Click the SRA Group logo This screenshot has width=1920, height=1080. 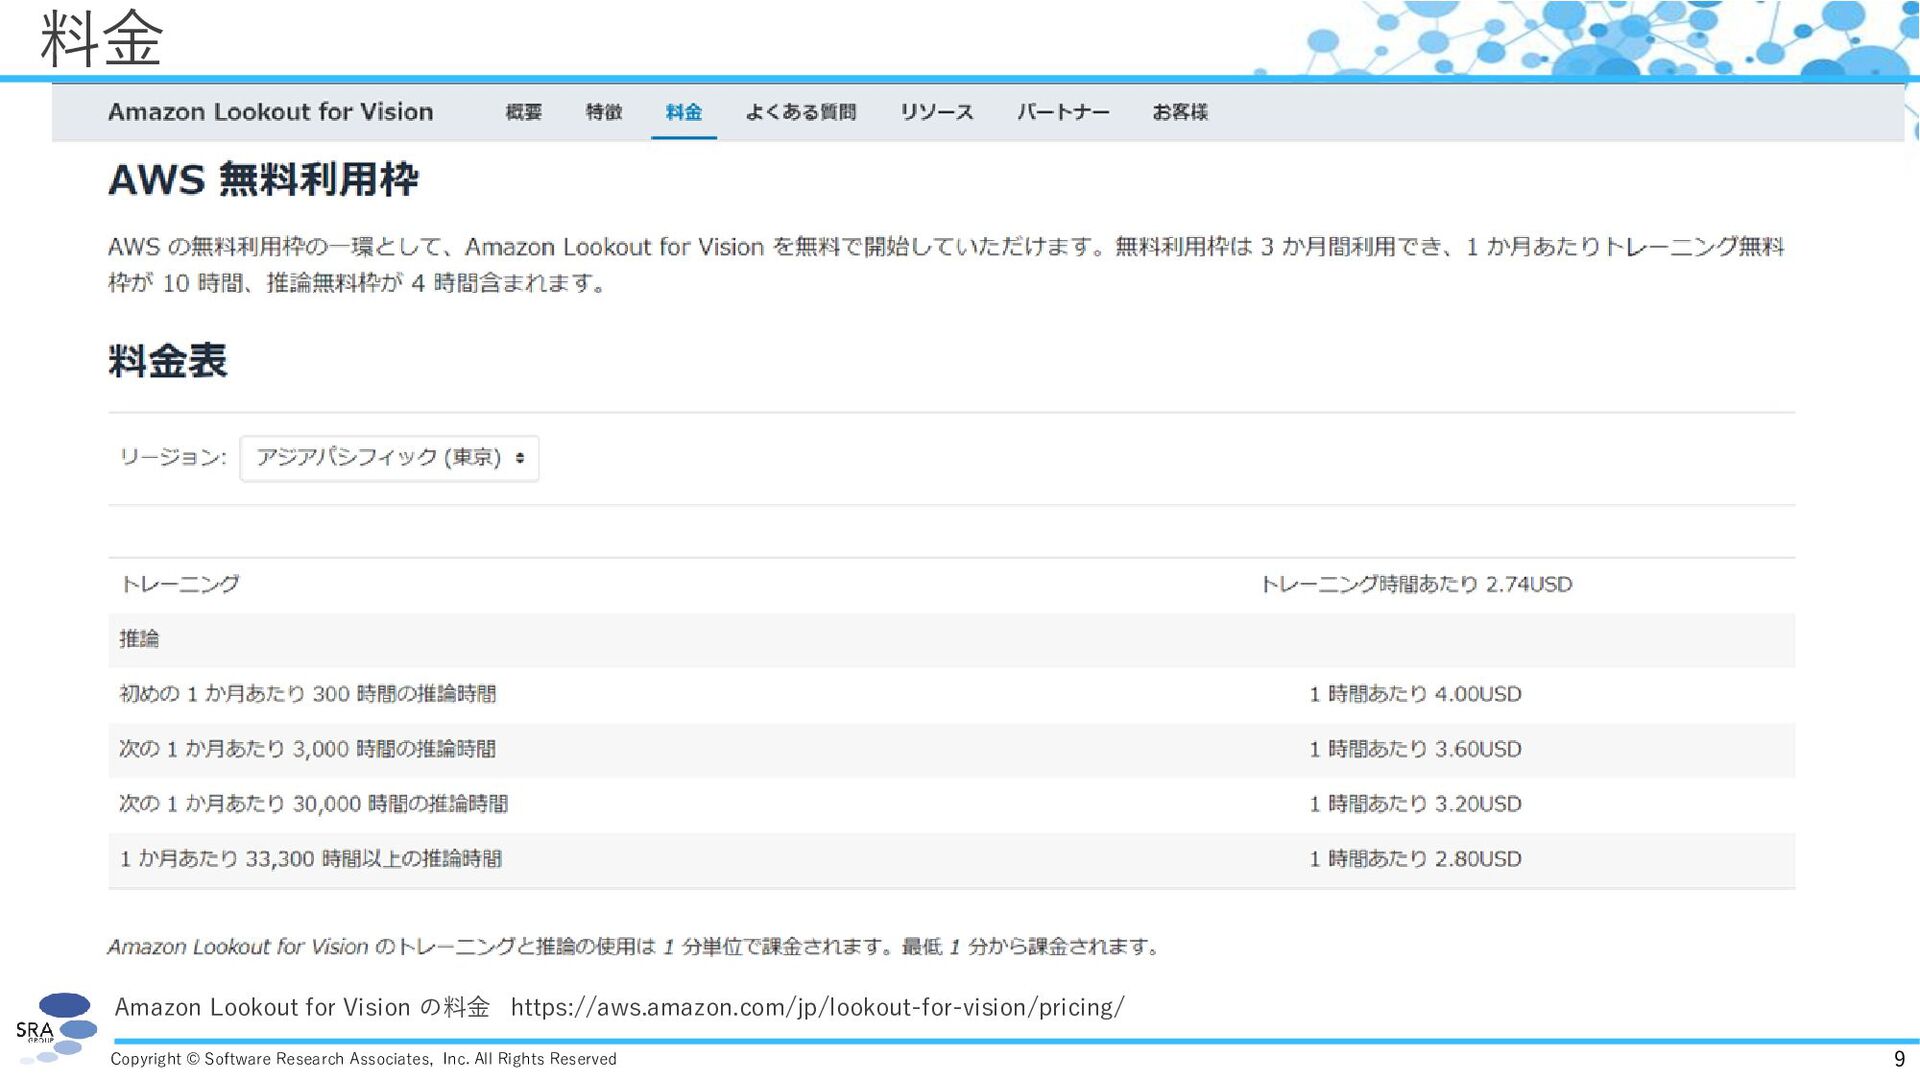(57, 1028)
